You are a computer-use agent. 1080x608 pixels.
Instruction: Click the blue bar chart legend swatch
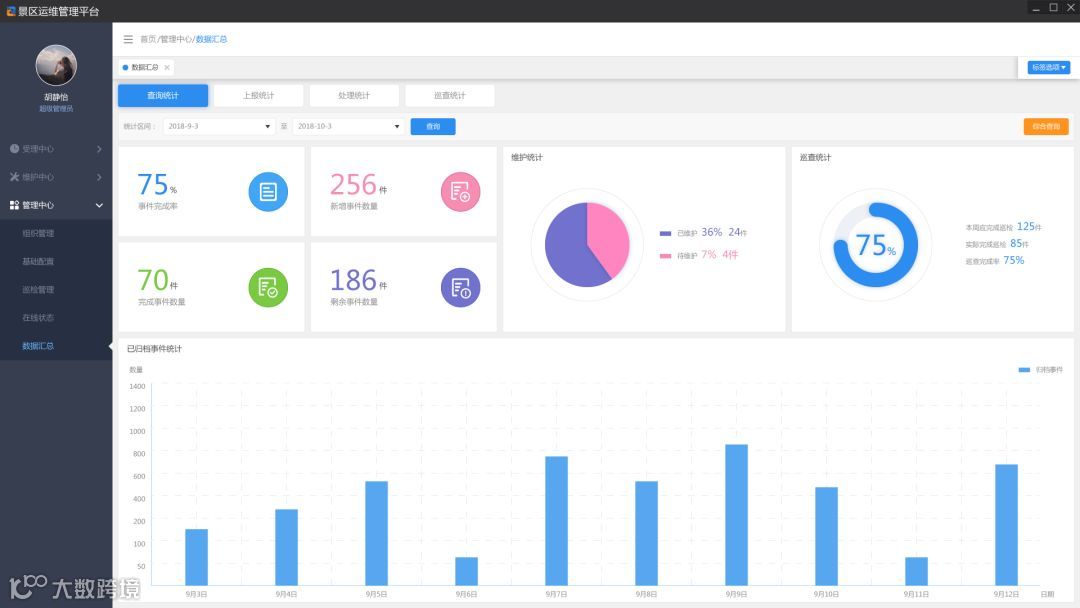coord(1024,370)
